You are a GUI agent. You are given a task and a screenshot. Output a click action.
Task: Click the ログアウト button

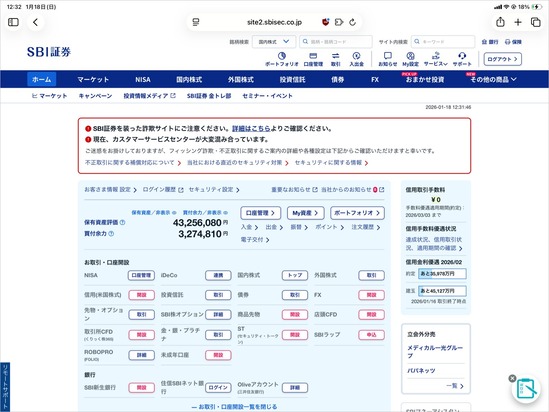click(502, 59)
